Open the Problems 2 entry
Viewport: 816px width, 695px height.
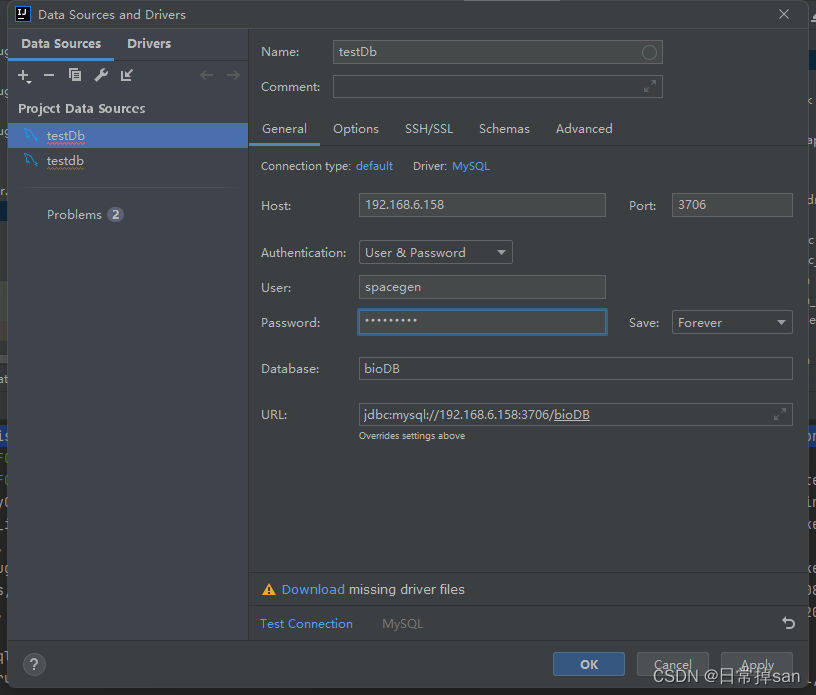click(85, 214)
